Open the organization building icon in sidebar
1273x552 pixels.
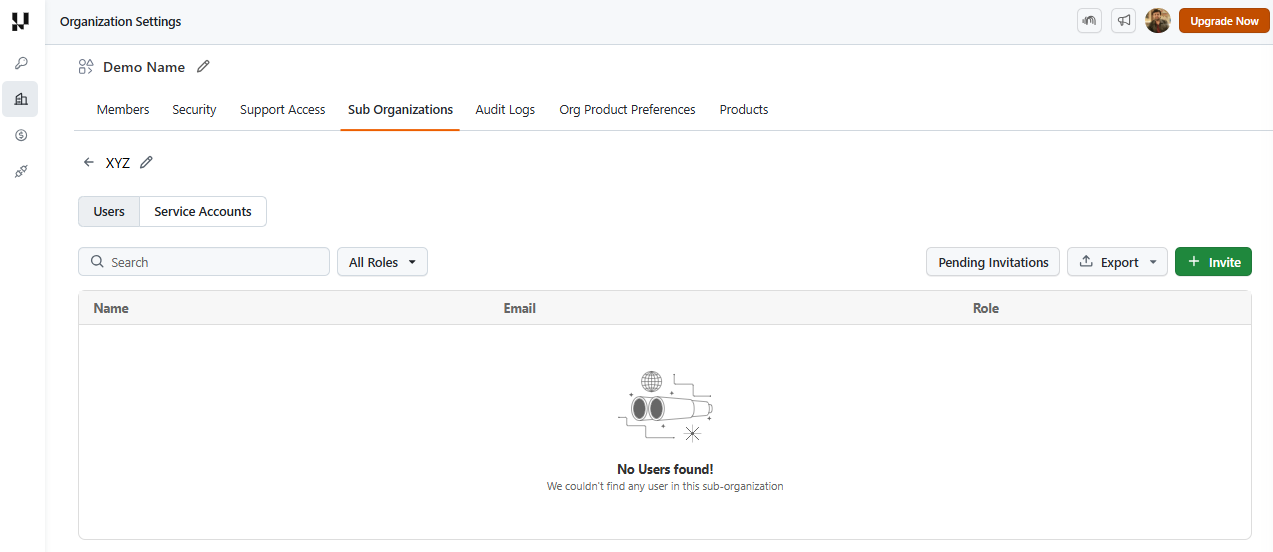tap(21, 99)
